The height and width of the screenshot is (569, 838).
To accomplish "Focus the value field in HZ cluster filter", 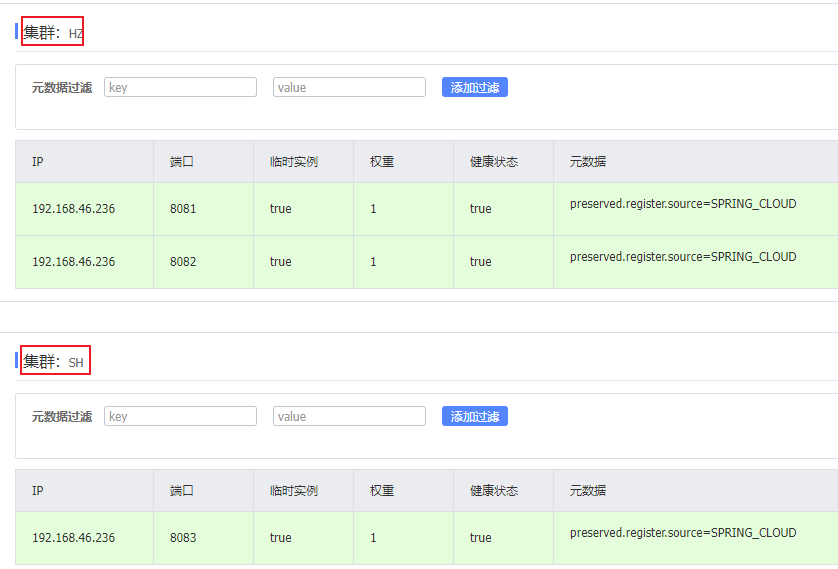I will coord(349,88).
